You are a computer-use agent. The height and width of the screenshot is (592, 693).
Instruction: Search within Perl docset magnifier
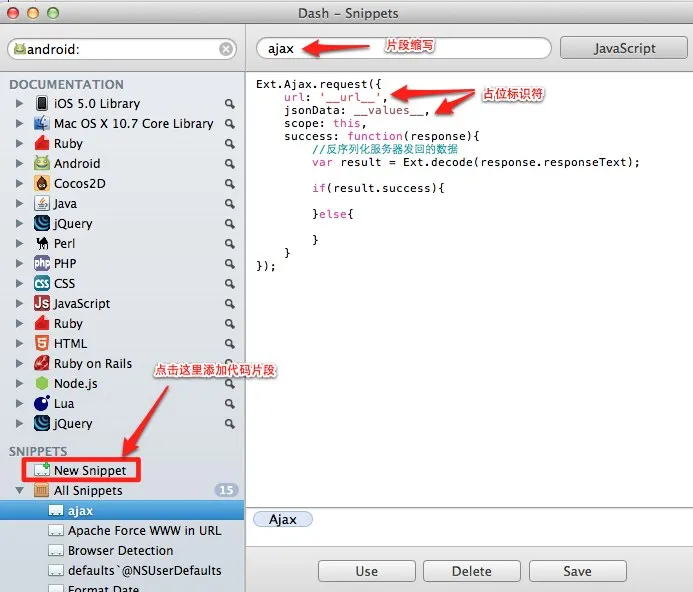pos(229,244)
